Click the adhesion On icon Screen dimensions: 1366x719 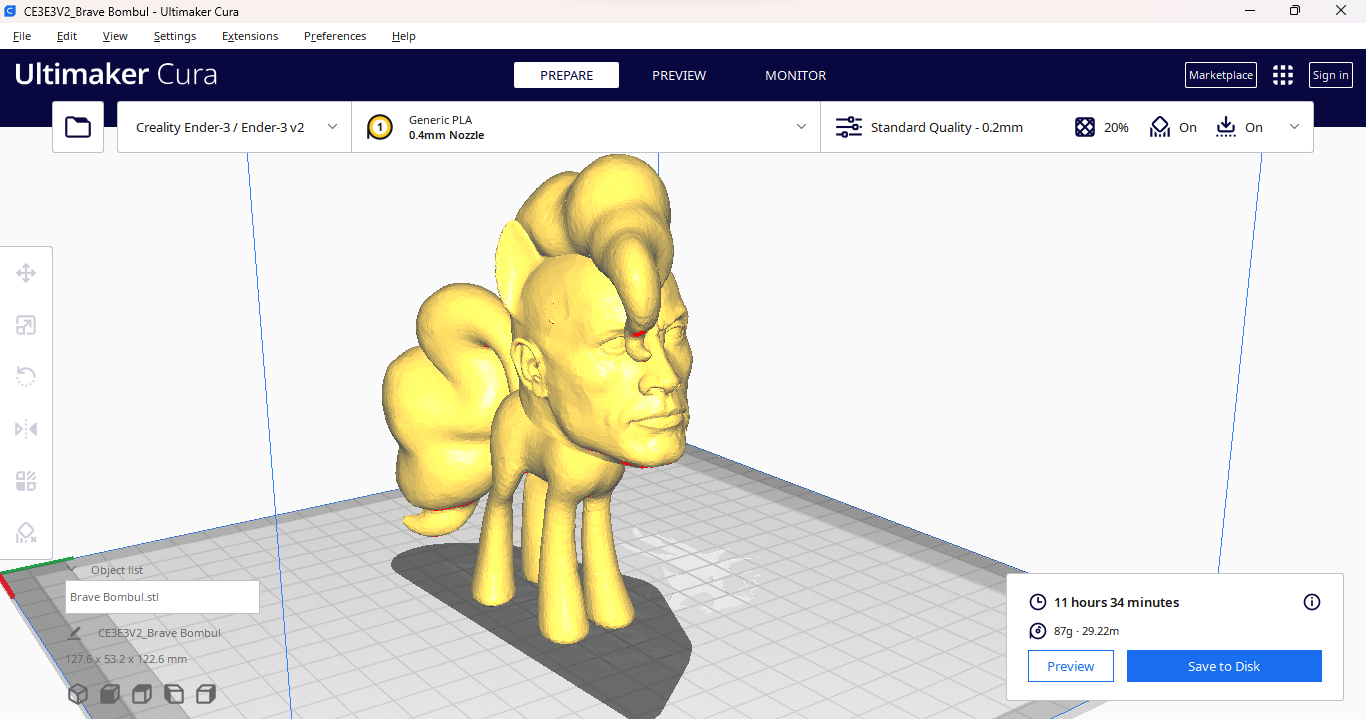point(1226,127)
